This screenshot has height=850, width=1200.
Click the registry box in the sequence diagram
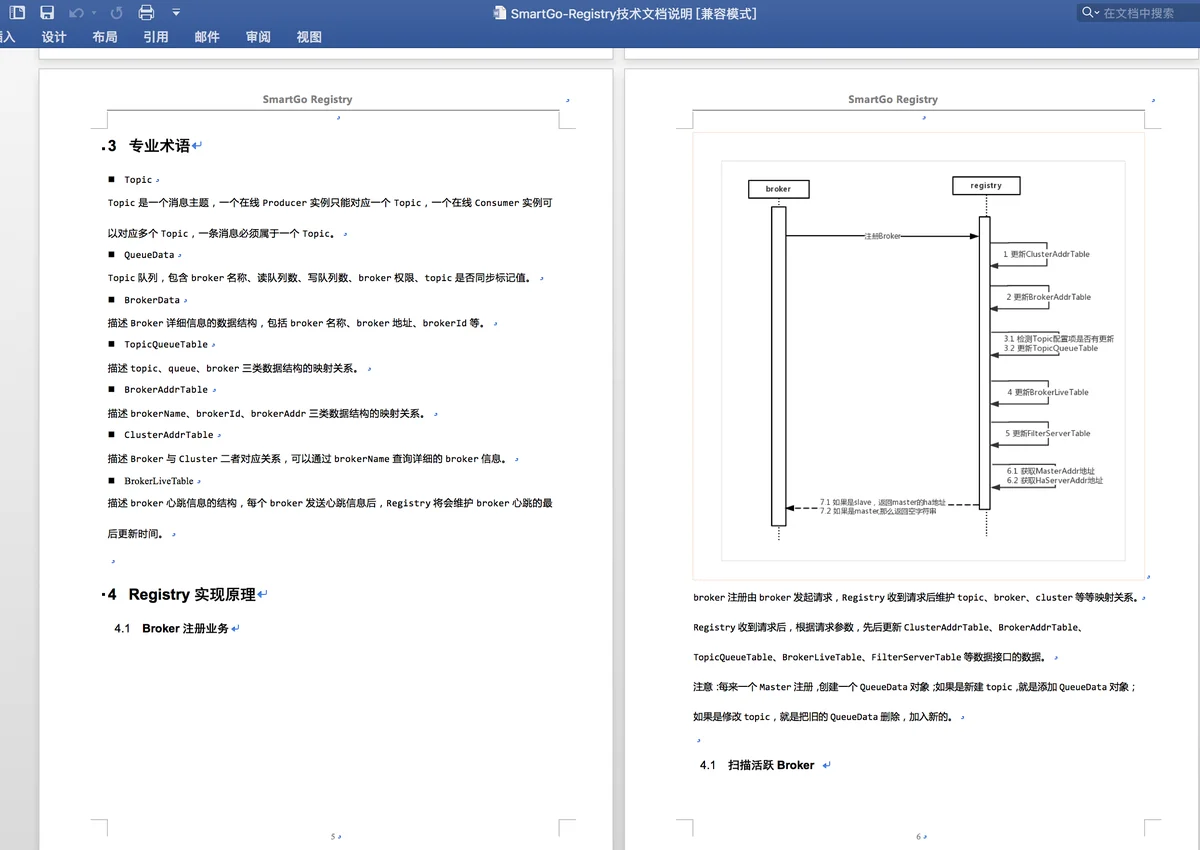[986, 185]
